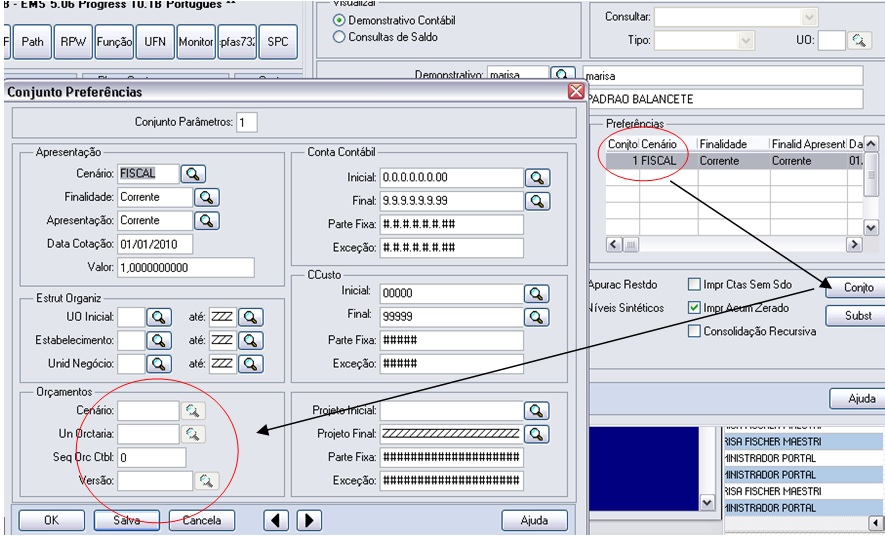Image resolution: width=885 pixels, height=537 pixels.
Task: Open lookup for Apresentação Cenário field
Action: 193,174
